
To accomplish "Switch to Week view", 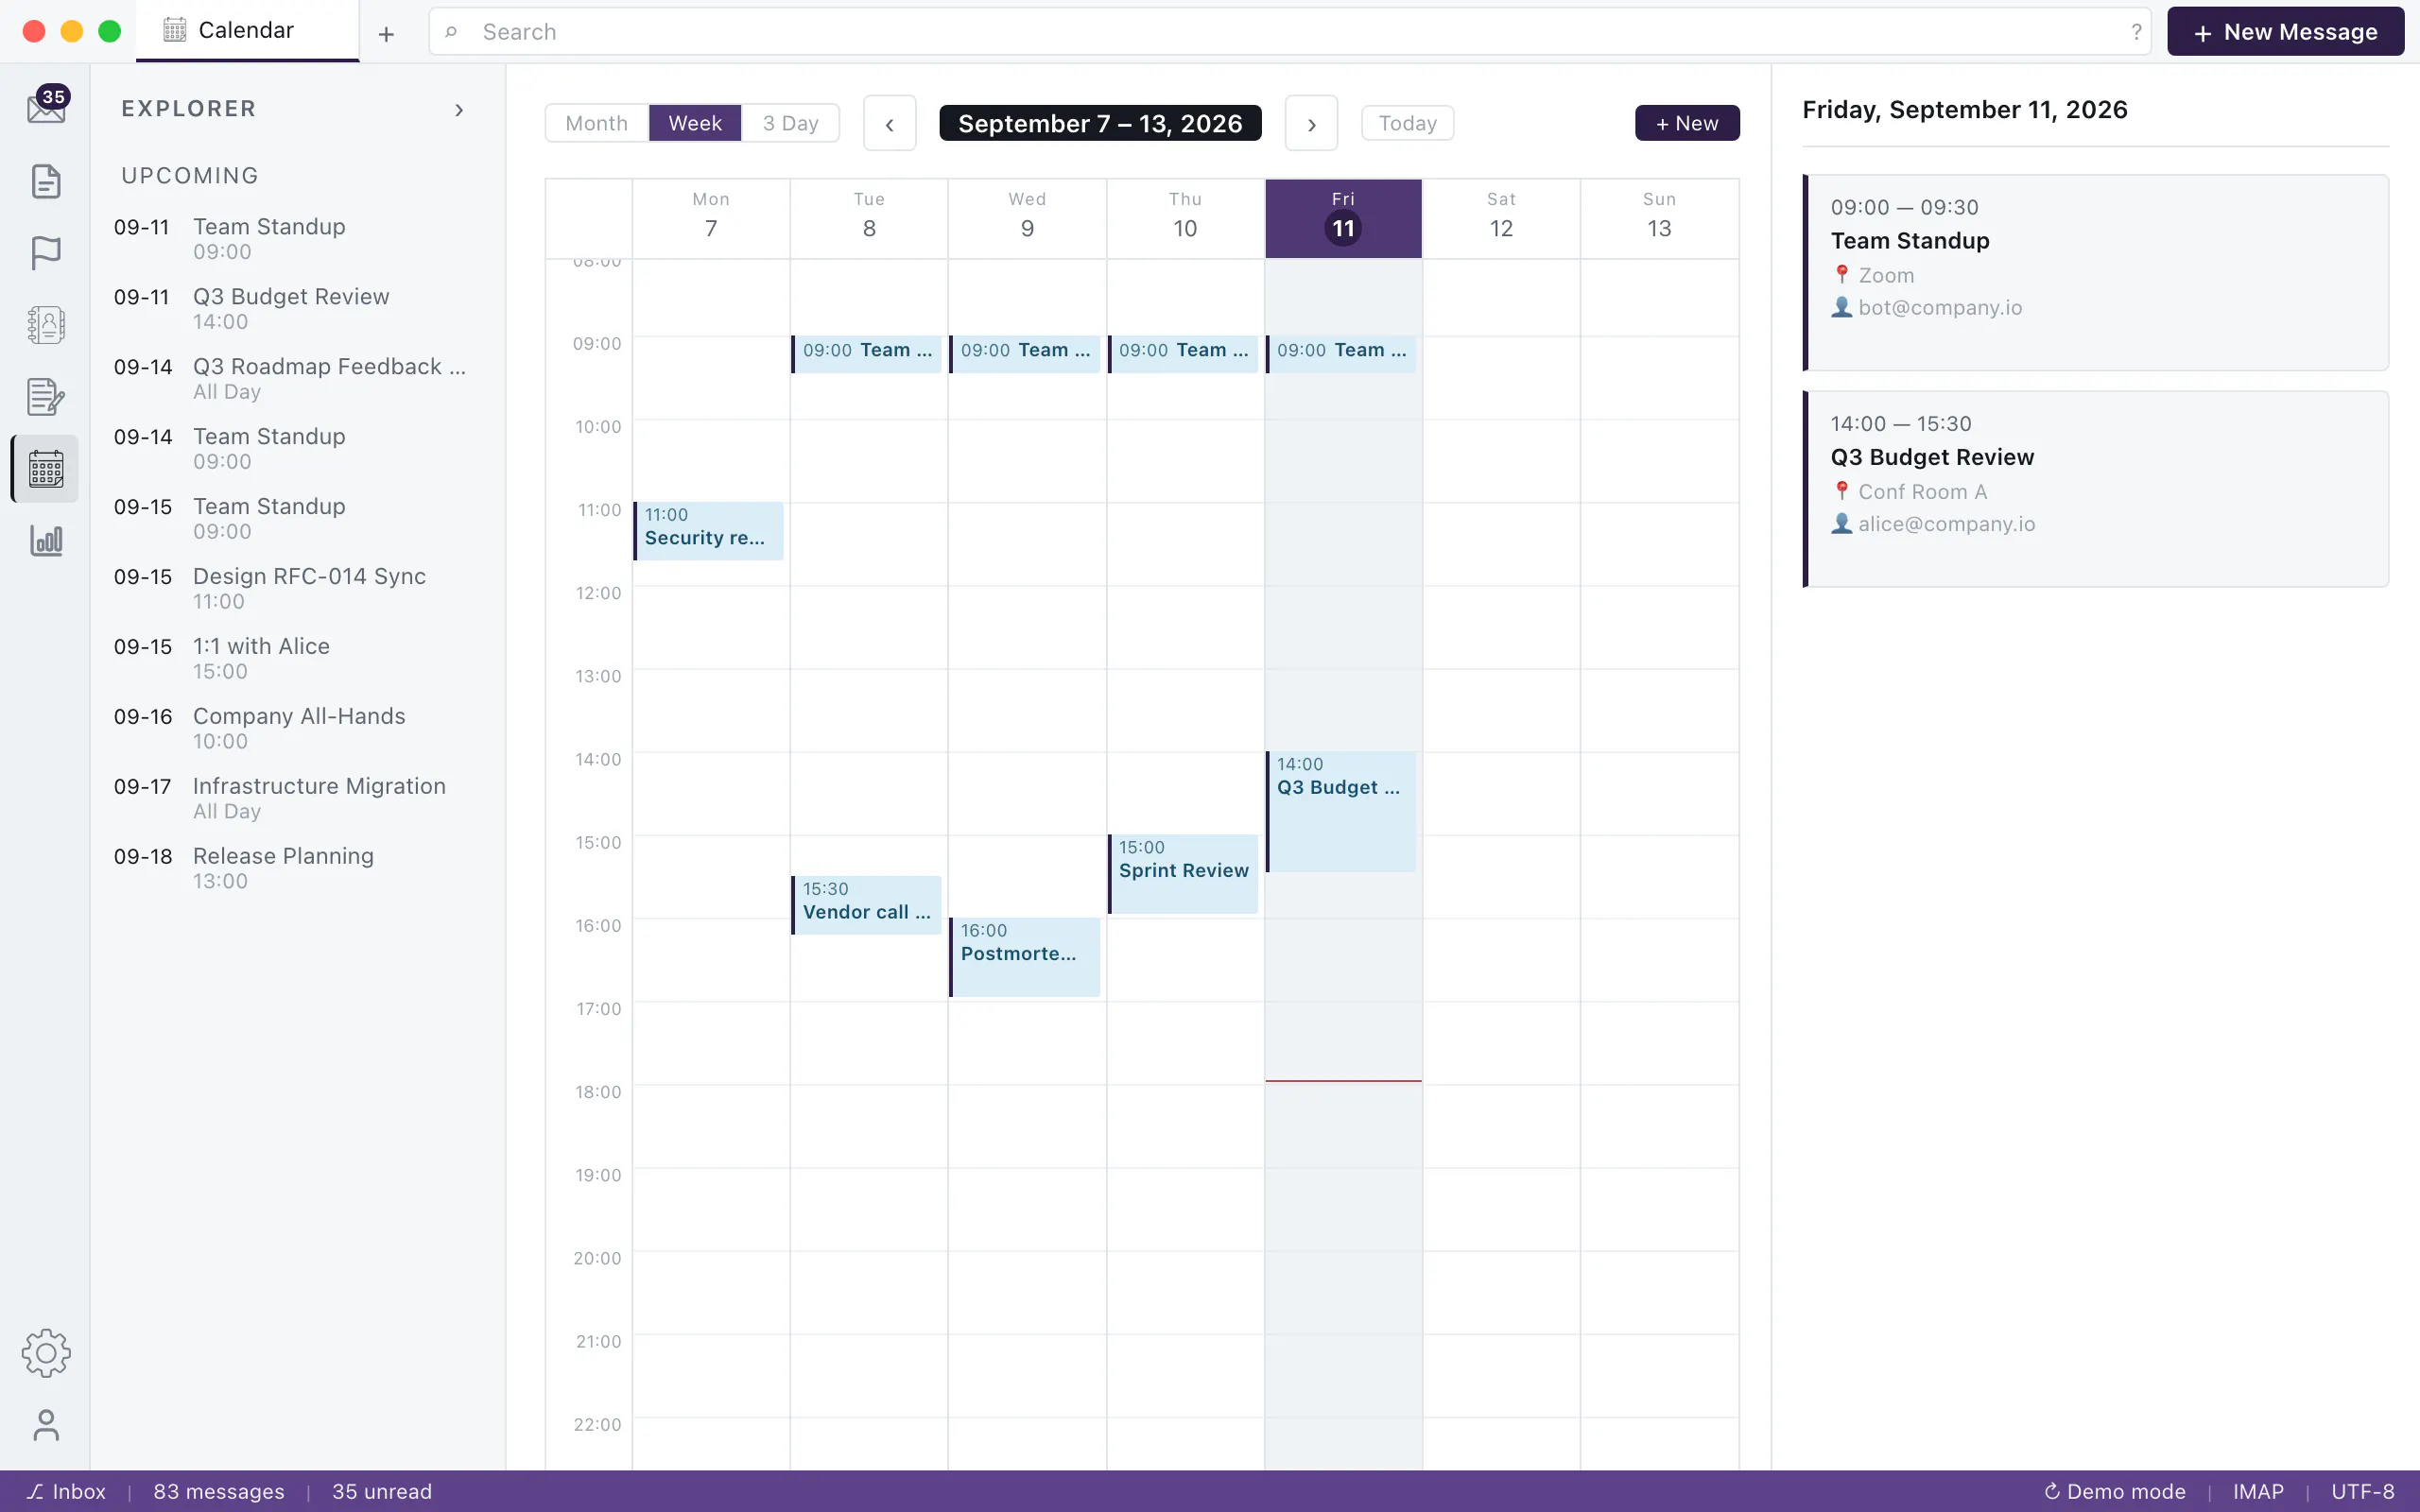I will coord(695,123).
